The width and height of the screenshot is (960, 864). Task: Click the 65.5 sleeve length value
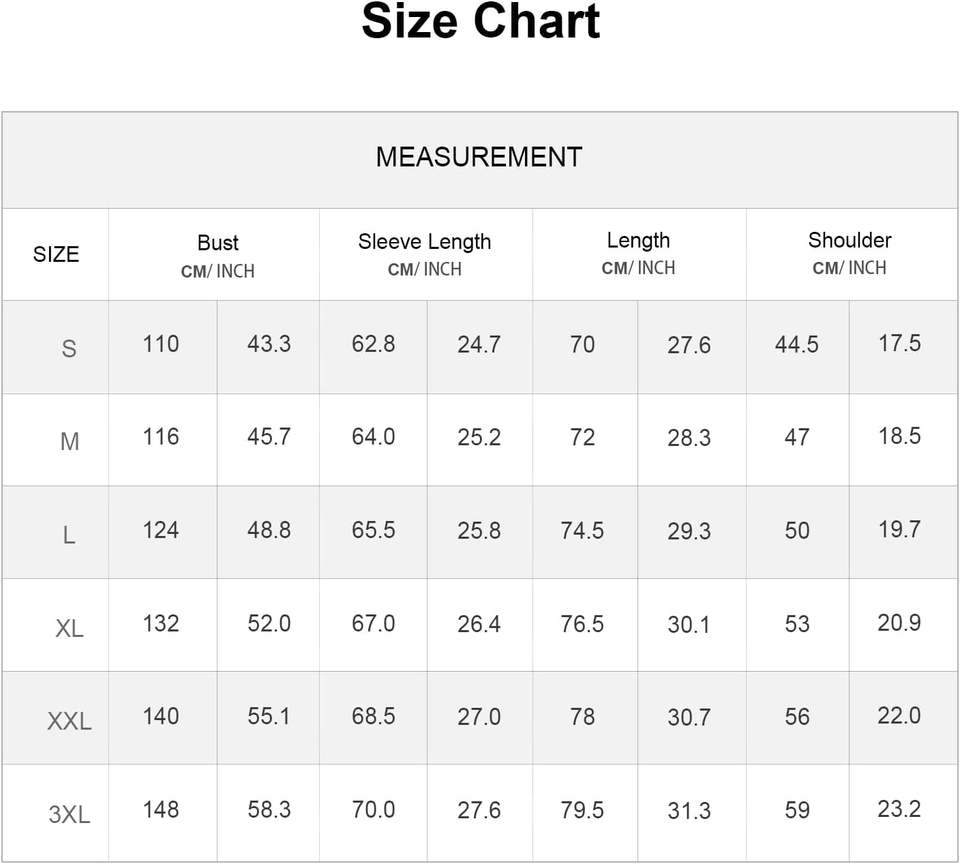tap(373, 530)
